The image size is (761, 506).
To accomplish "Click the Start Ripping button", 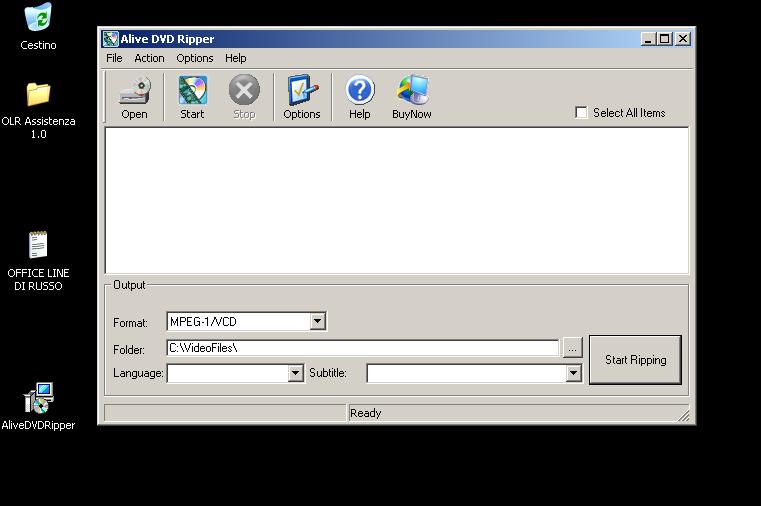I will point(635,360).
